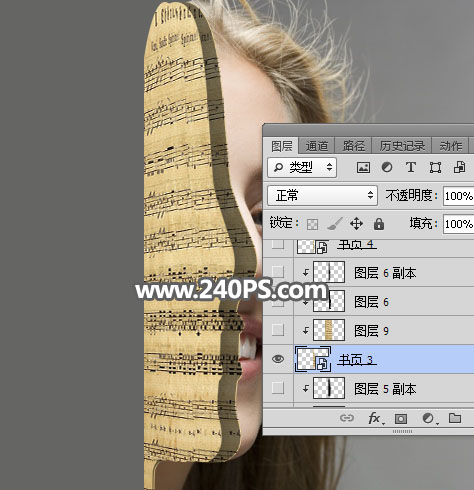Select the 图层 6 副本 layer name
Screen dimensions: 474x490
(385, 273)
